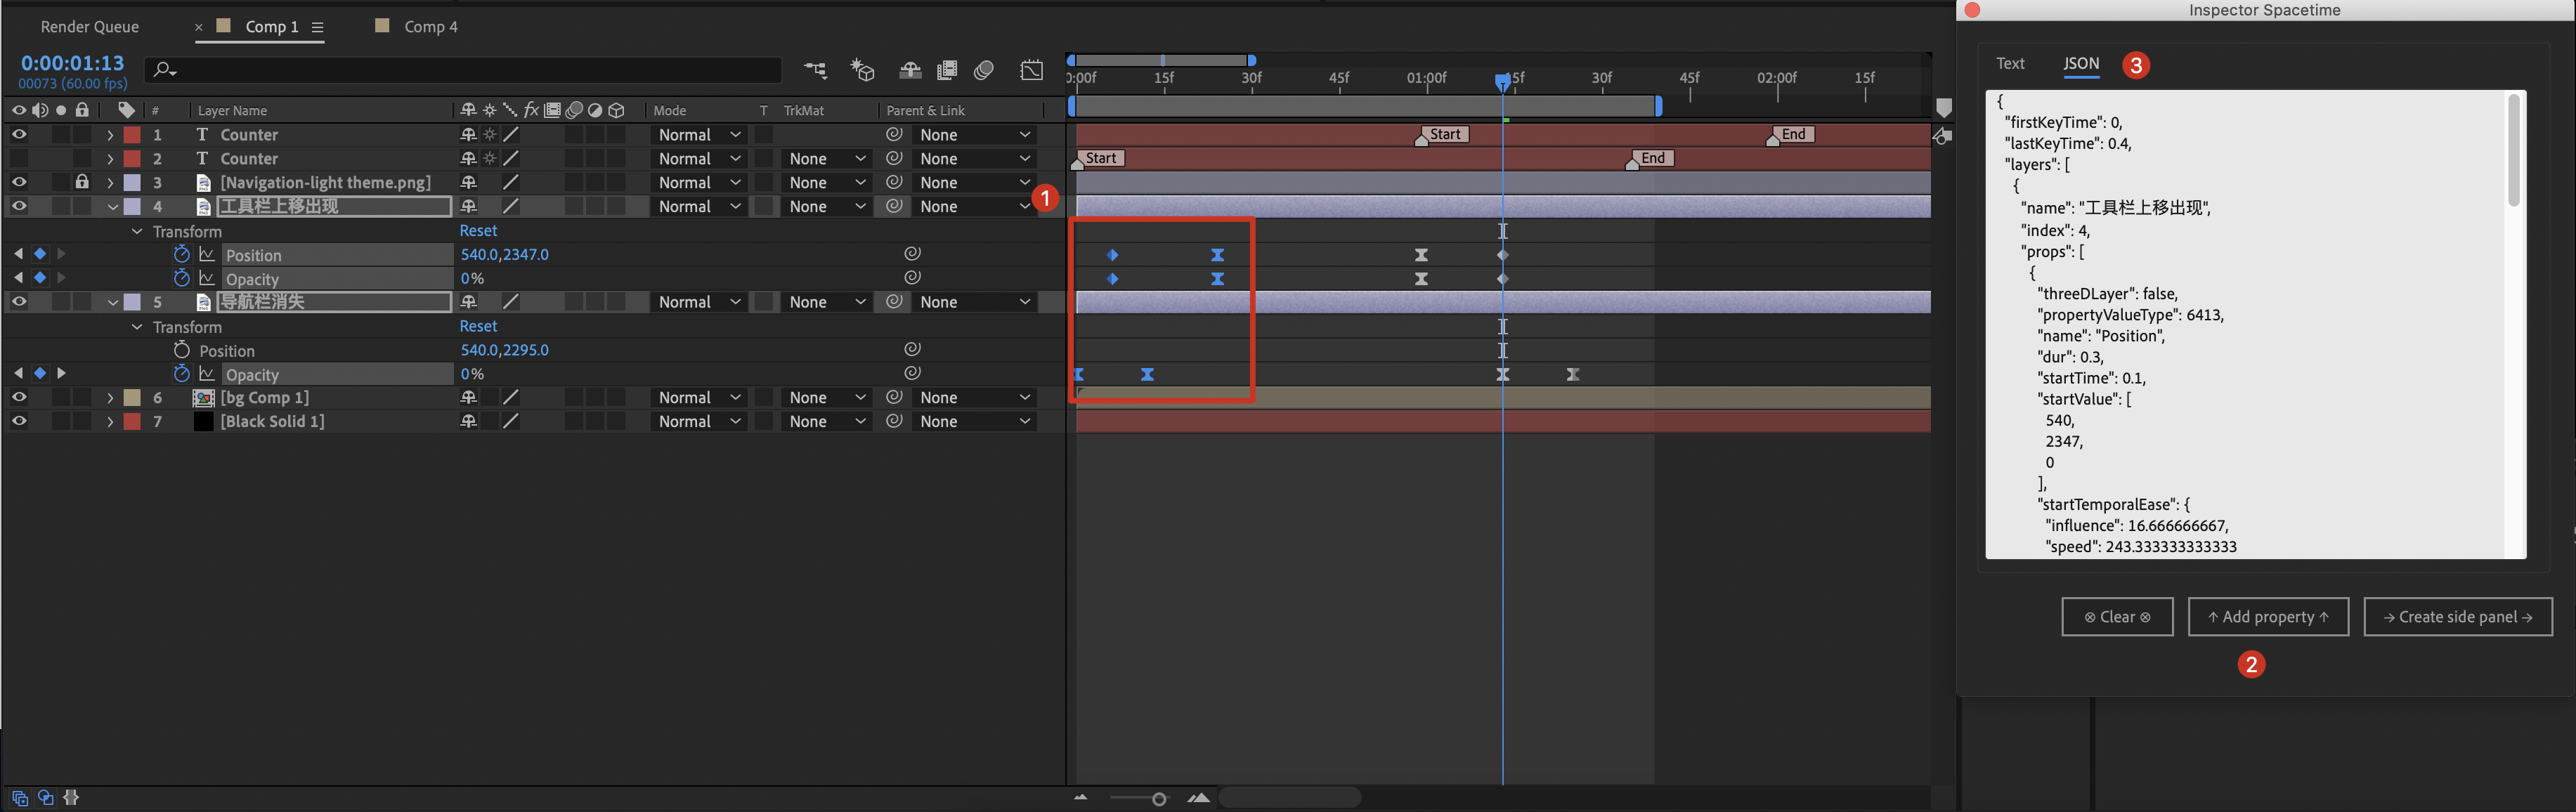Open Mode dropdown for Counter layer 1
2576x812 pixels.
[x=699, y=134]
